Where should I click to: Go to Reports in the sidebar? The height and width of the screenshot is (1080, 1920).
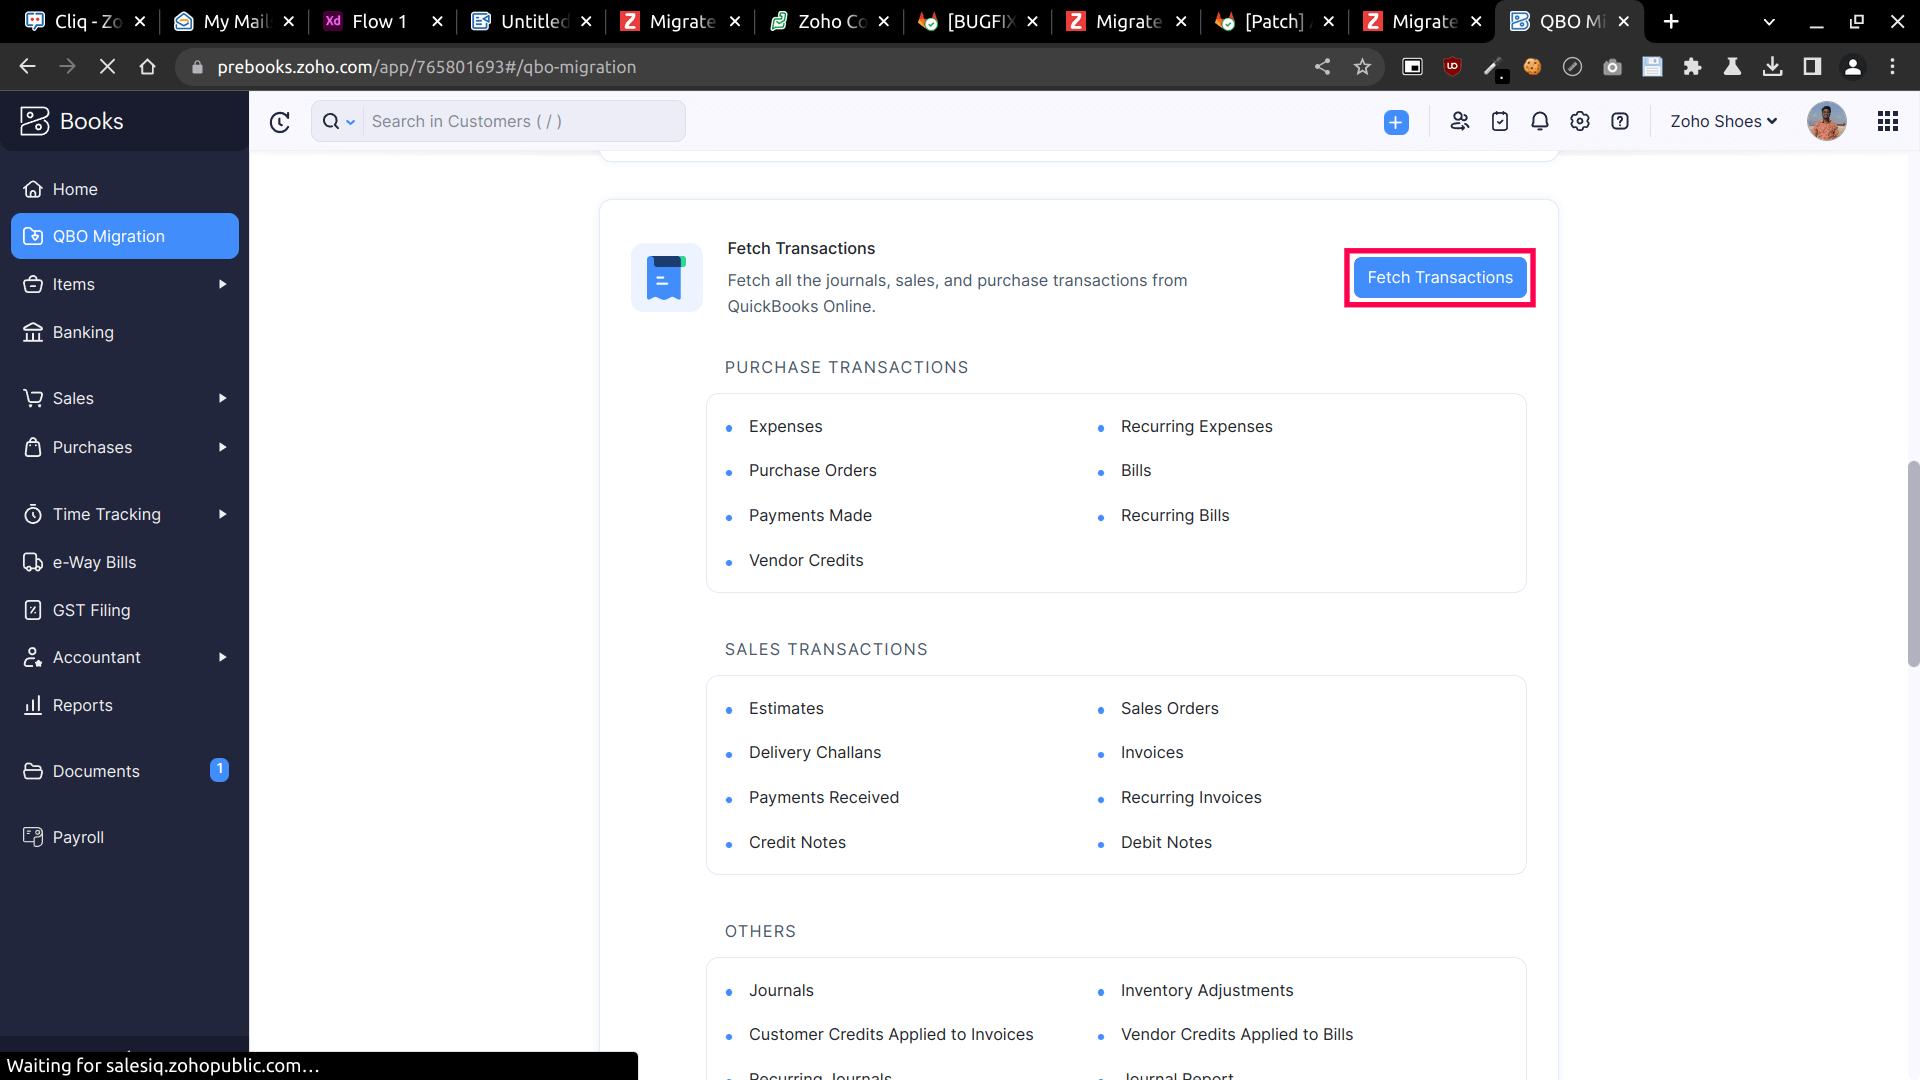(x=82, y=705)
